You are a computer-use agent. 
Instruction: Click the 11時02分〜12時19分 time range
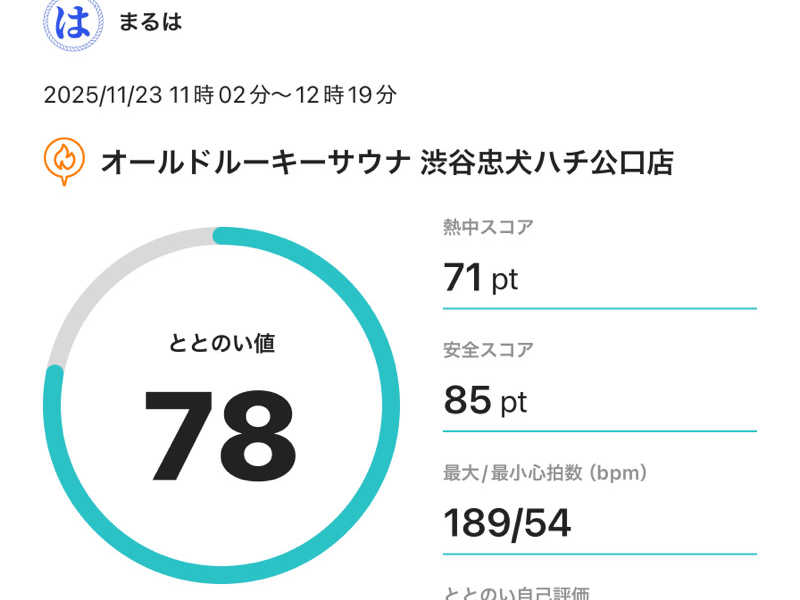pos(282,95)
